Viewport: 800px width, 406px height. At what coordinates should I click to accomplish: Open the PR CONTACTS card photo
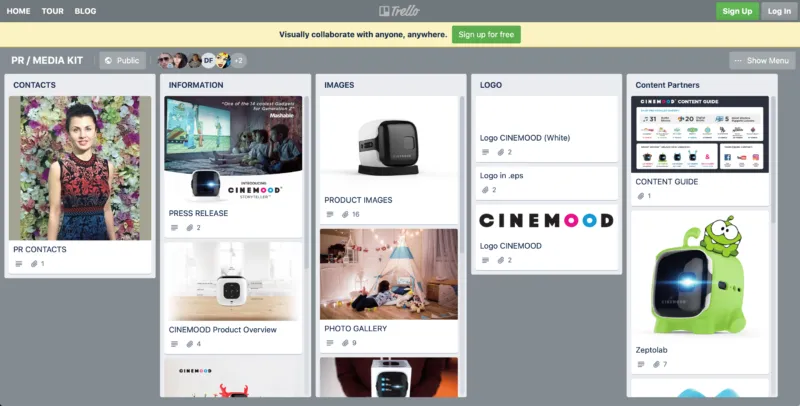pyautogui.click(x=80, y=168)
